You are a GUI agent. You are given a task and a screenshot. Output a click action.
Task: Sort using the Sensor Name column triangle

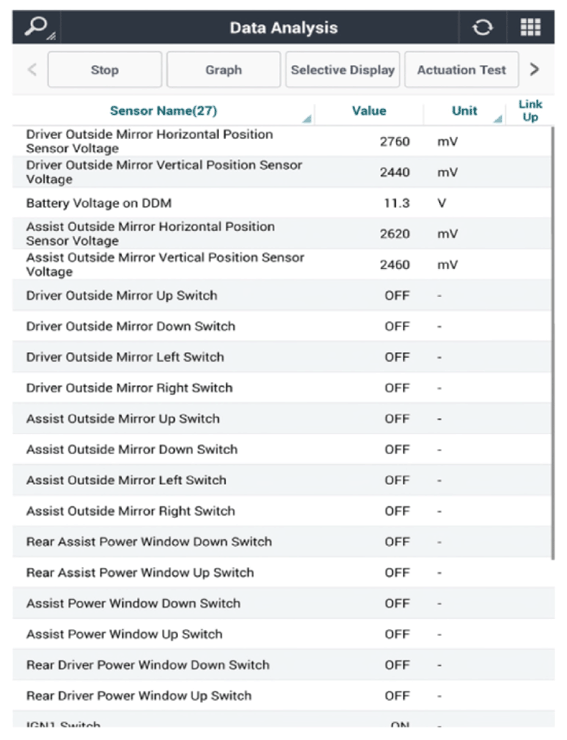coord(307,119)
